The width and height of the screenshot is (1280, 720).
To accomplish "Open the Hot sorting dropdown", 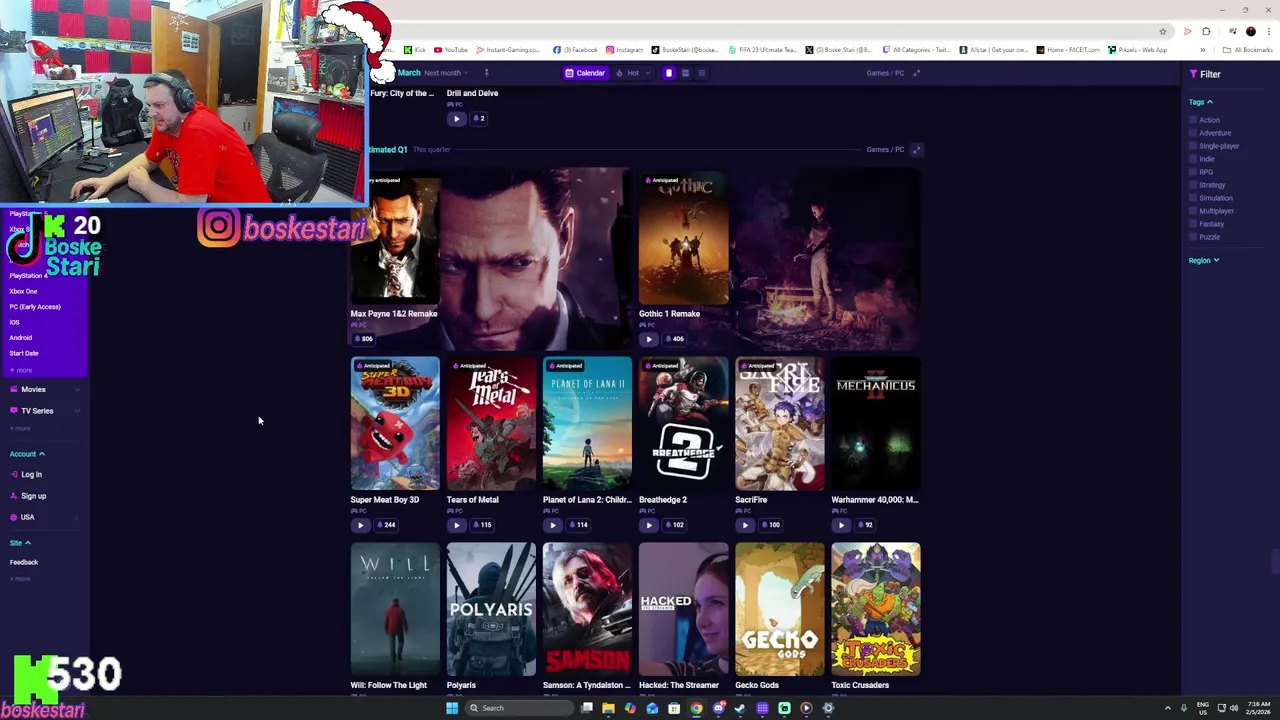I will click(x=633, y=73).
